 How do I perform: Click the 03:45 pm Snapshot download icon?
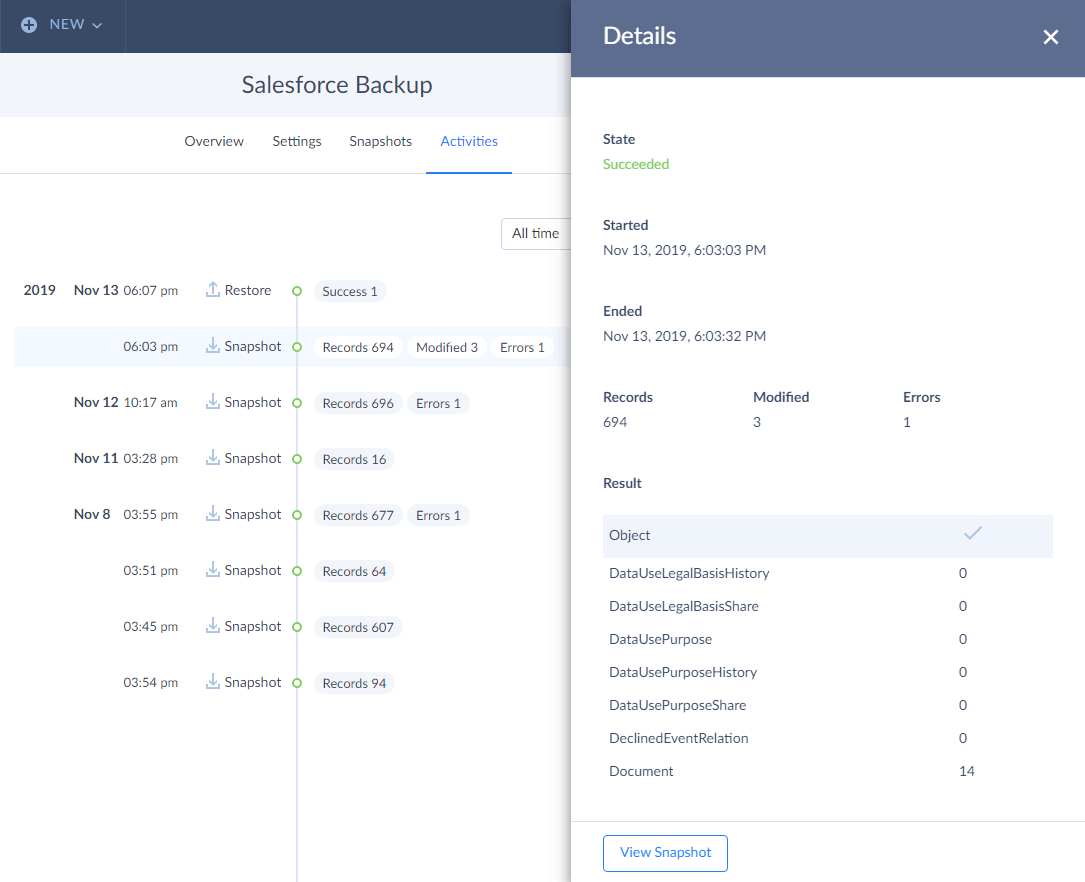click(213, 626)
